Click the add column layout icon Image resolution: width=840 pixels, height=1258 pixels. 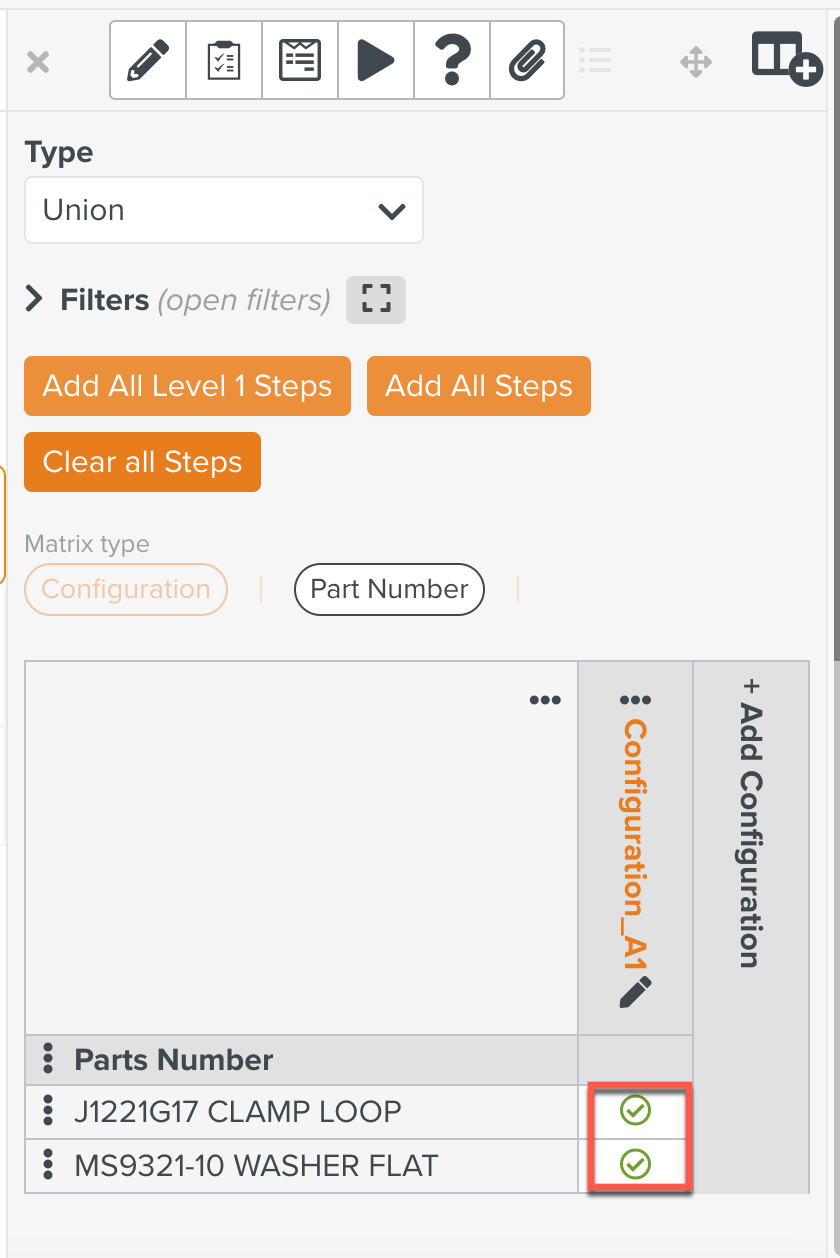[x=787, y=58]
